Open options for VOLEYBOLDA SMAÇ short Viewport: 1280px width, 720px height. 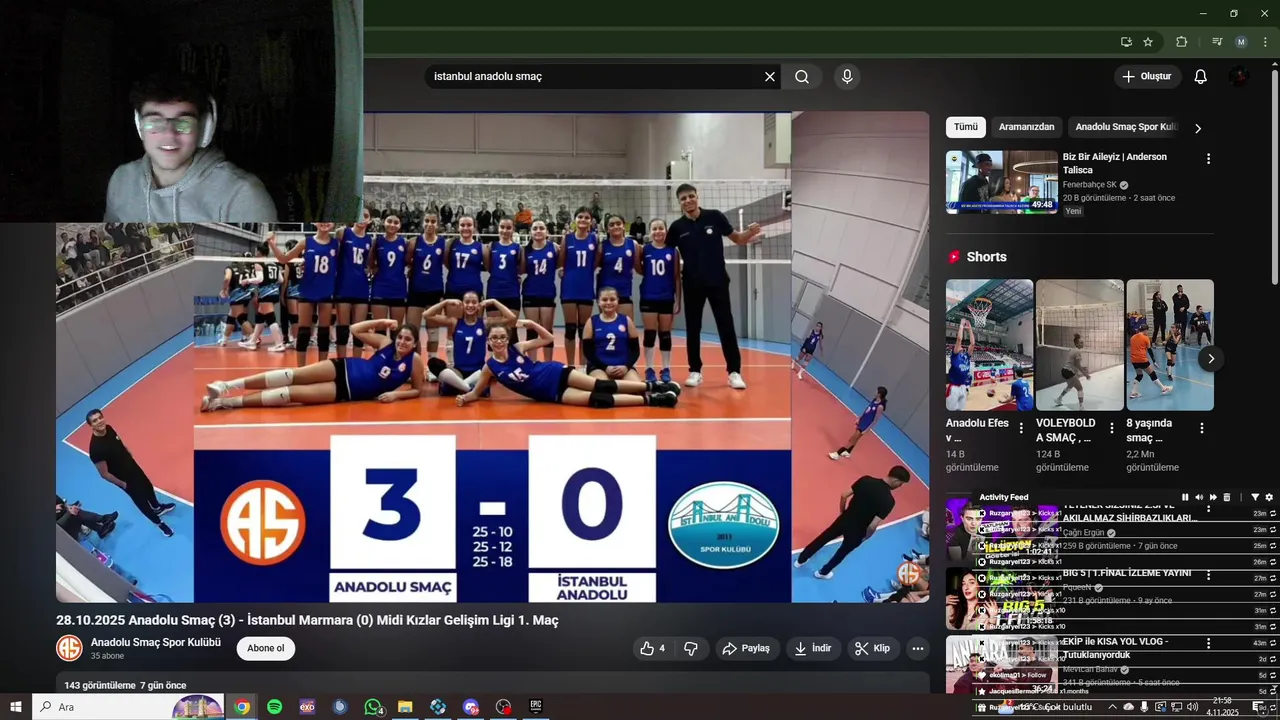[1111, 428]
